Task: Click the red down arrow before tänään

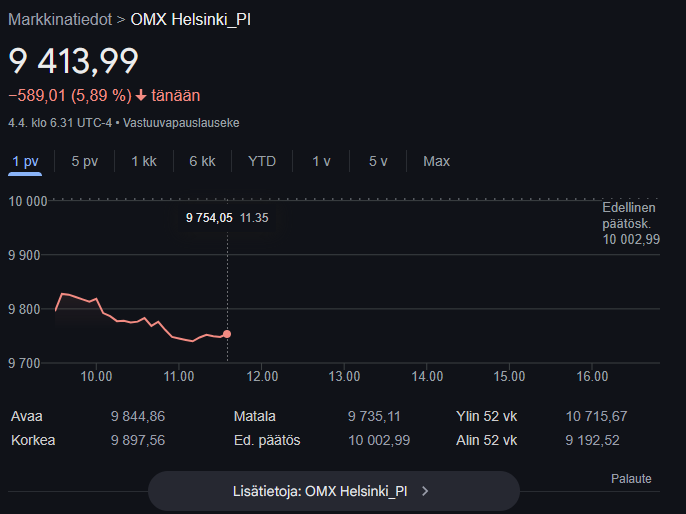Action: [x=141, y=95]
